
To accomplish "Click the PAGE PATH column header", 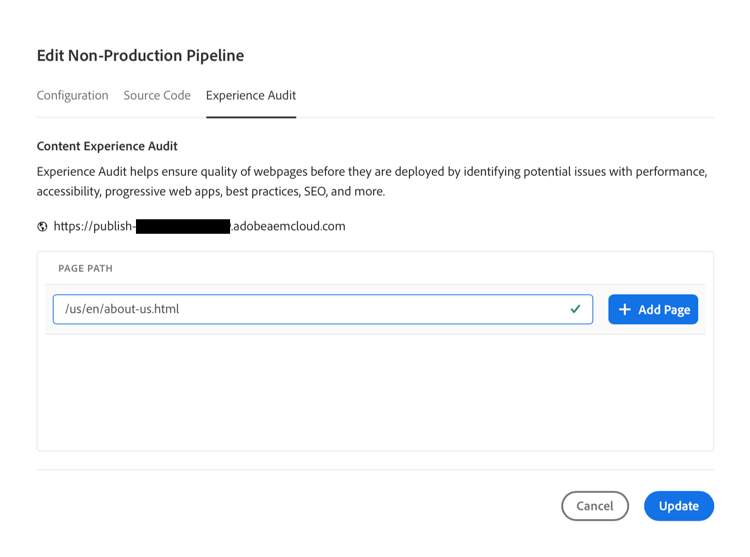I will tap(85, 268).
